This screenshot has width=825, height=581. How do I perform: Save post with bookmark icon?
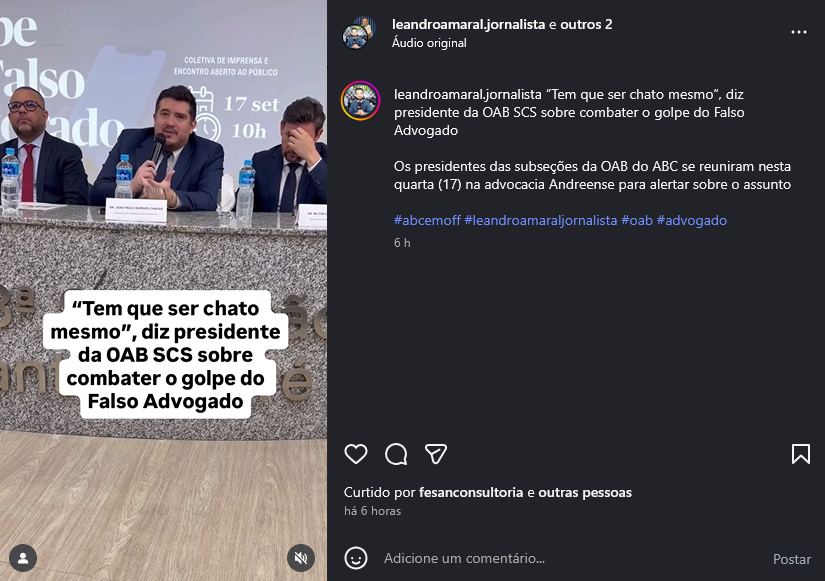click(800, 454)
